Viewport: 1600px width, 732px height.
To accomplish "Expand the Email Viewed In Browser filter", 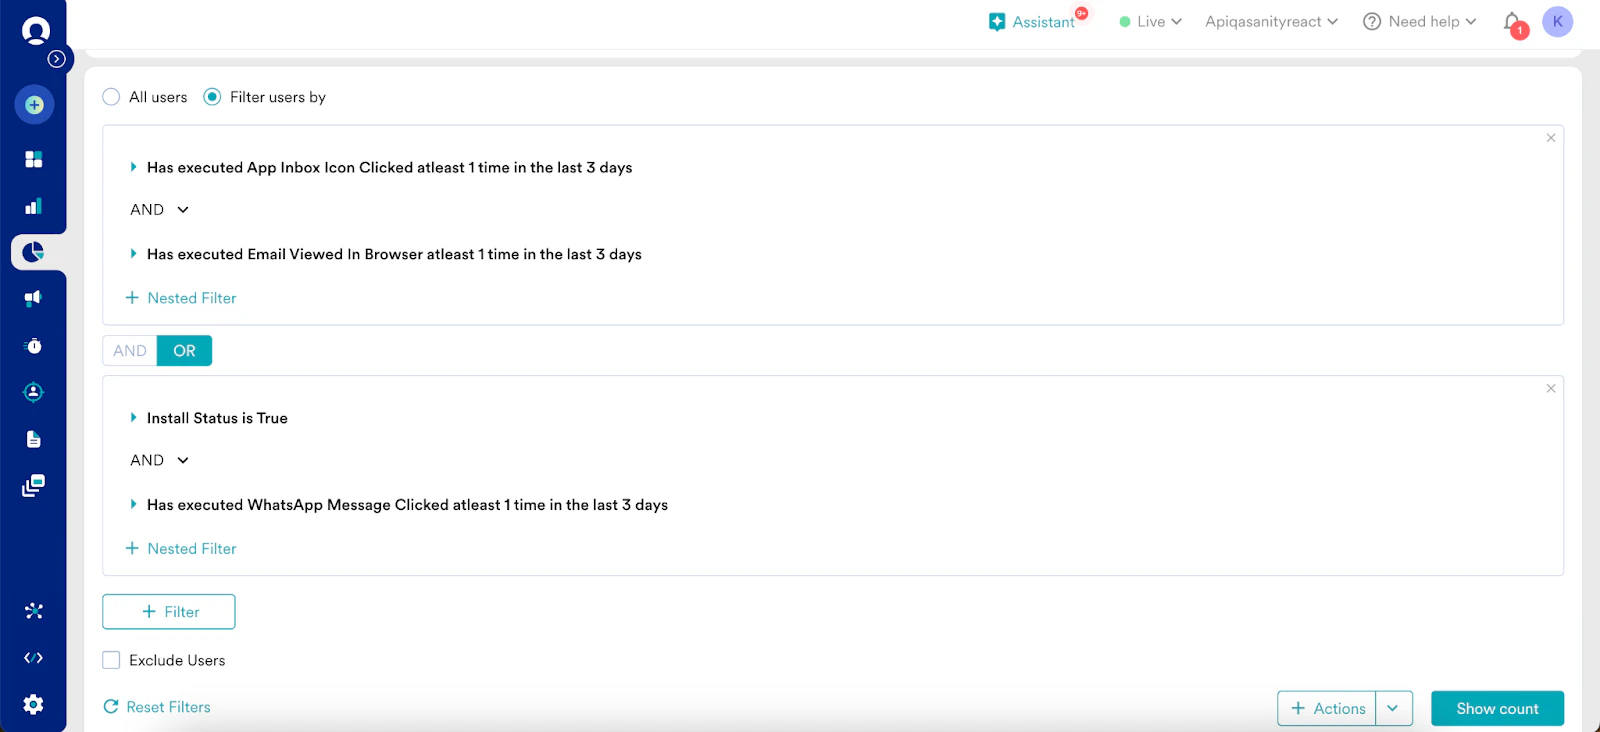I will 133,254.
